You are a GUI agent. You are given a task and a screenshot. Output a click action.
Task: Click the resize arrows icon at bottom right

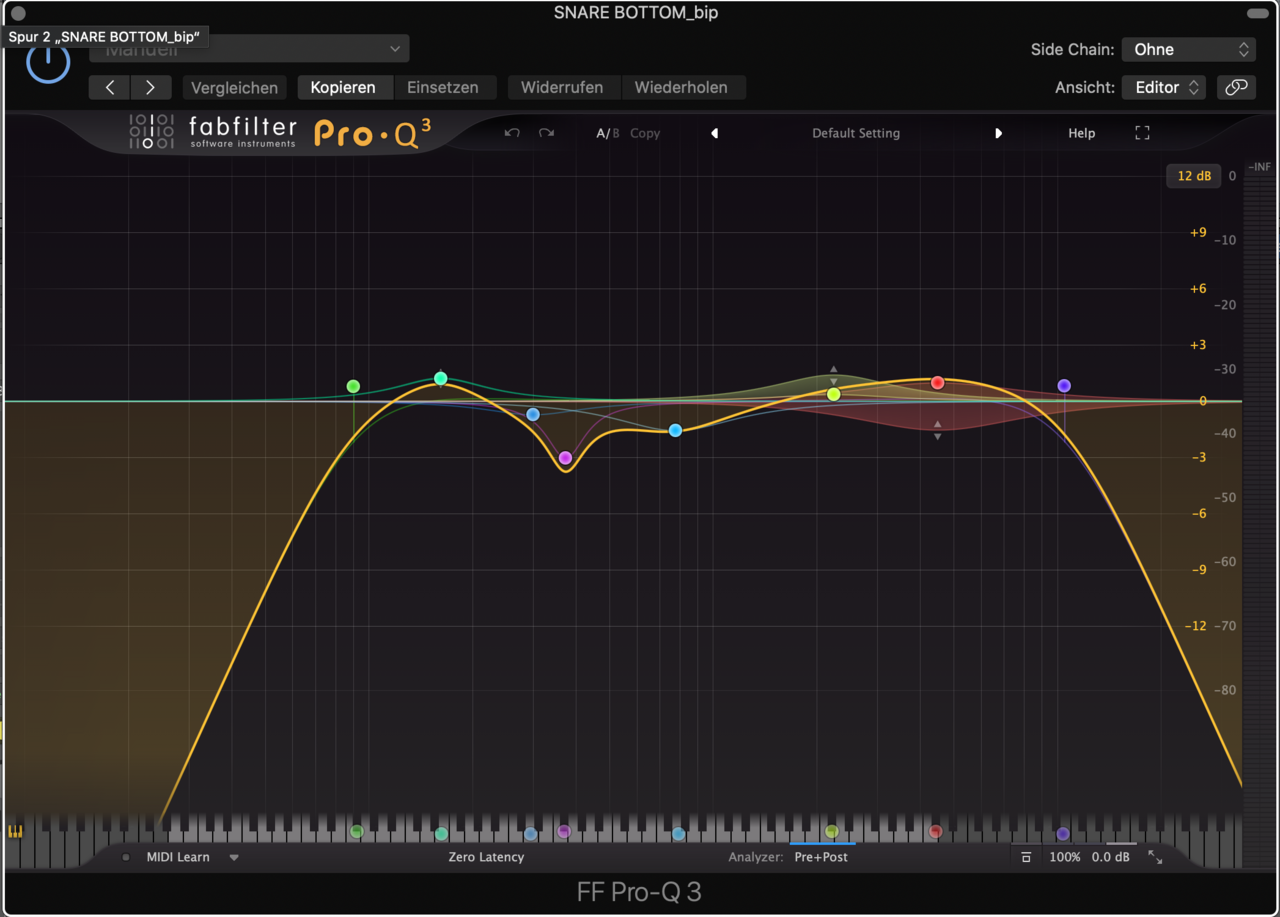[1155, 857]
